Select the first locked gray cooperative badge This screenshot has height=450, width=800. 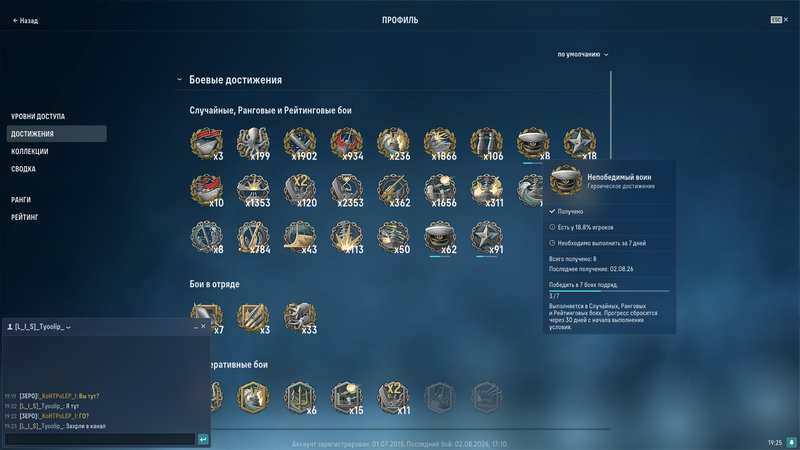(x=440, y=398)
